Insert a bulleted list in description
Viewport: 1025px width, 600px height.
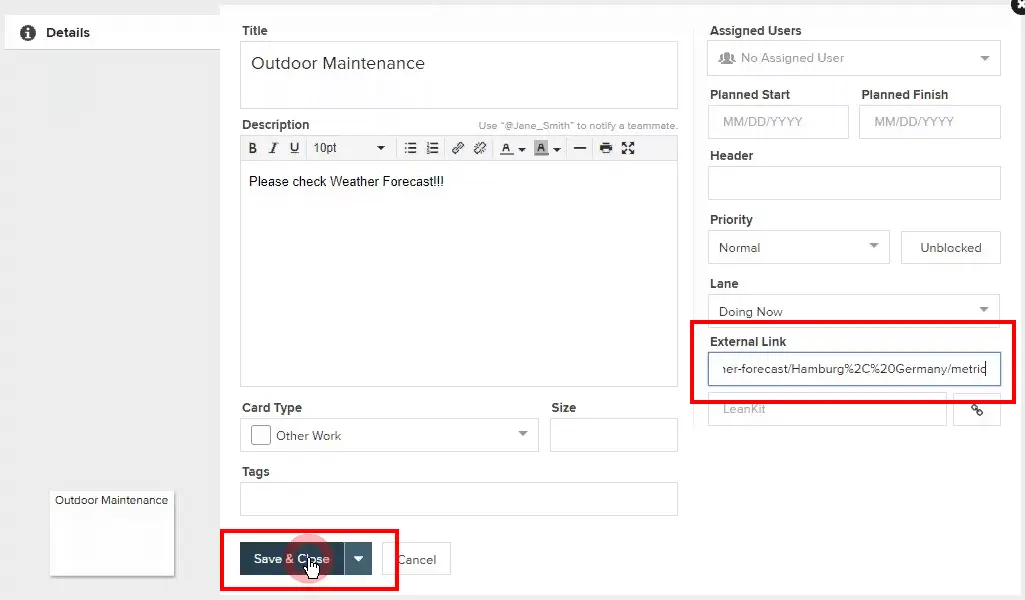coord(410,148)
